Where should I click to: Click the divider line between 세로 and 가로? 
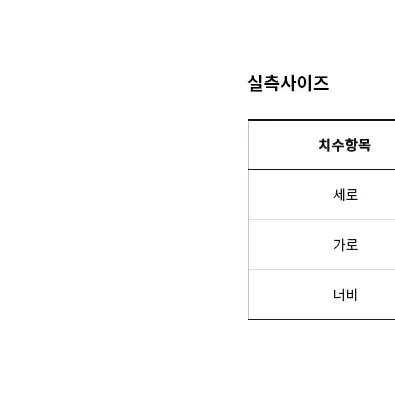click(322, 219)
